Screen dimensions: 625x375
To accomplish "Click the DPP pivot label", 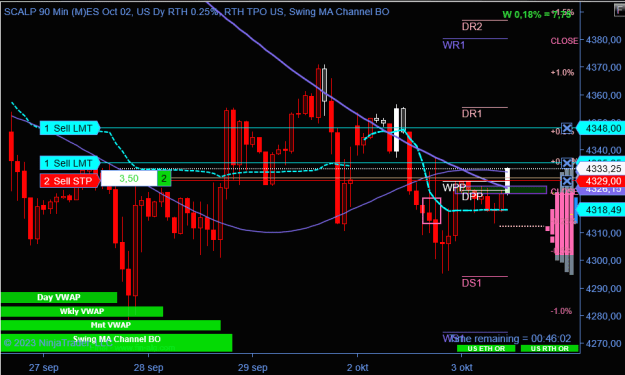I will coord(472,196).
